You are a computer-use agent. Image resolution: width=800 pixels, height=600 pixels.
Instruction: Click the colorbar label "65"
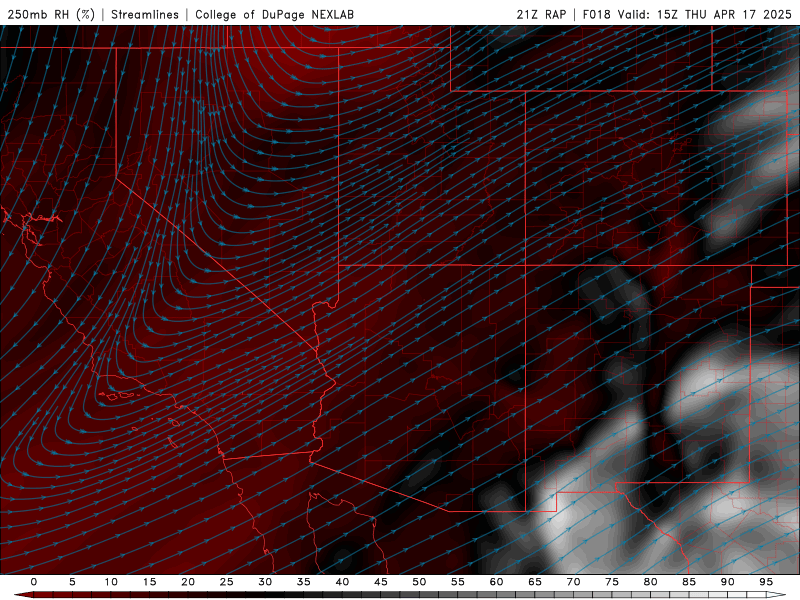[x=535, y=582]
